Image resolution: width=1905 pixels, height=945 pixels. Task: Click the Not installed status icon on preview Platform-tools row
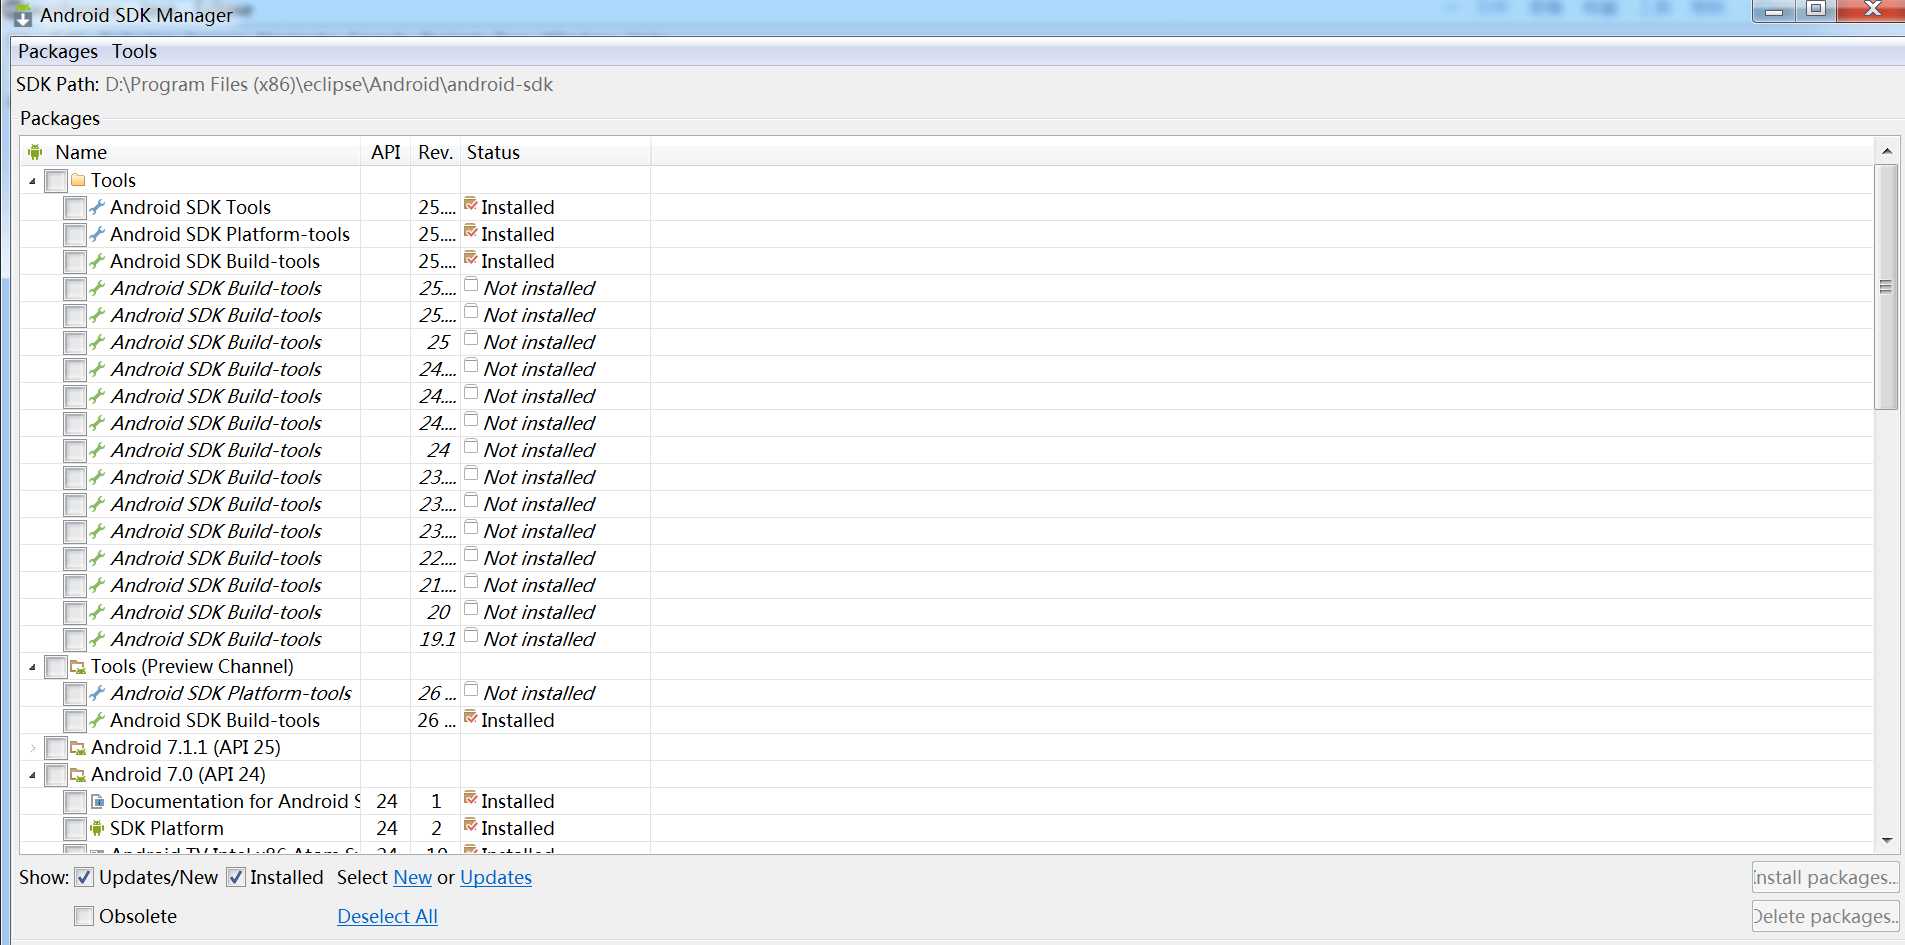click(471, 690)
